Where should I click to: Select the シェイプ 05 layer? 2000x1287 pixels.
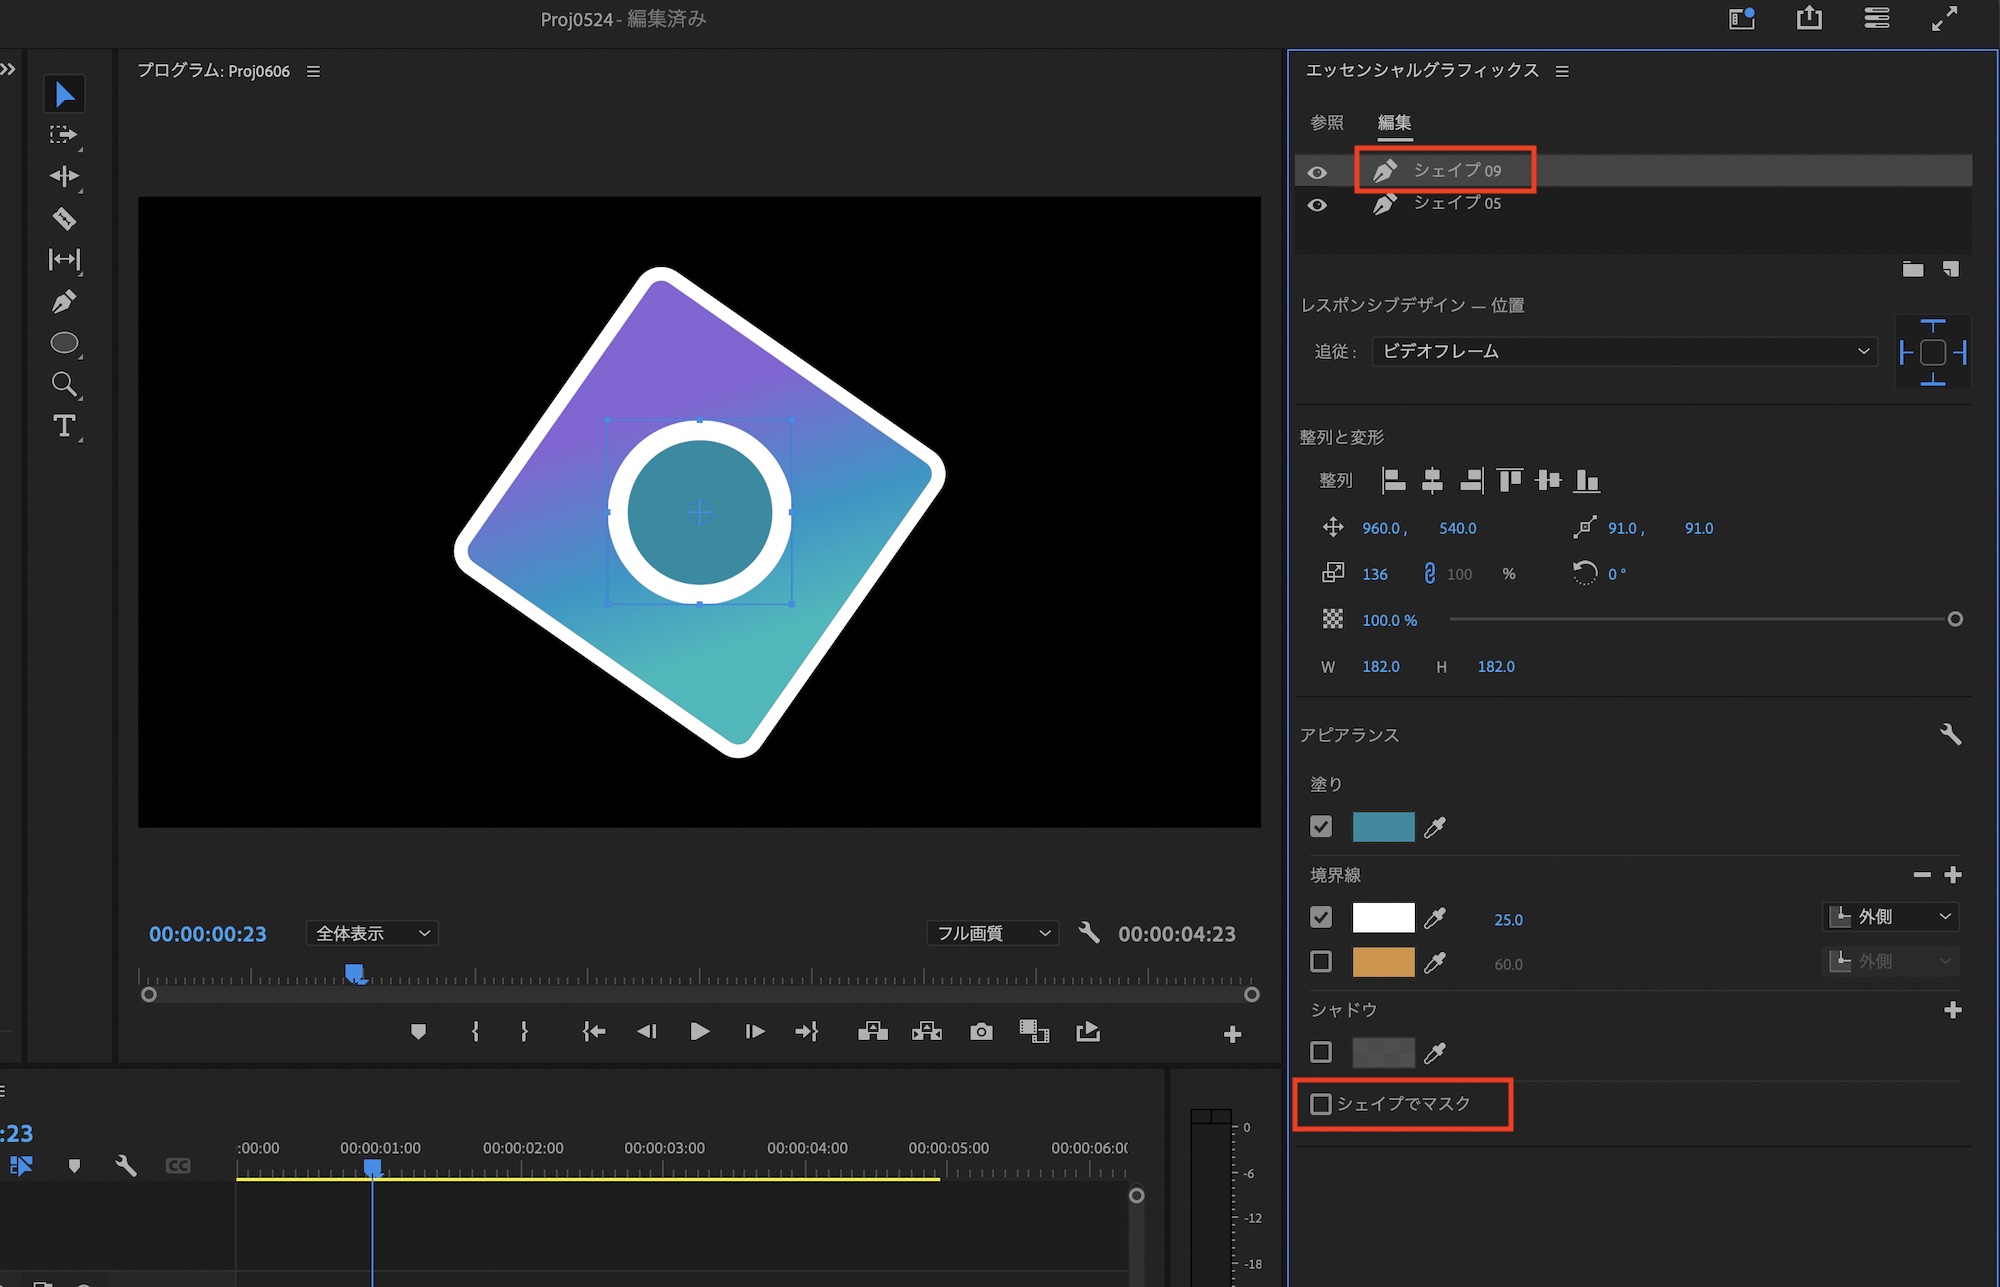click(1456, 203)
